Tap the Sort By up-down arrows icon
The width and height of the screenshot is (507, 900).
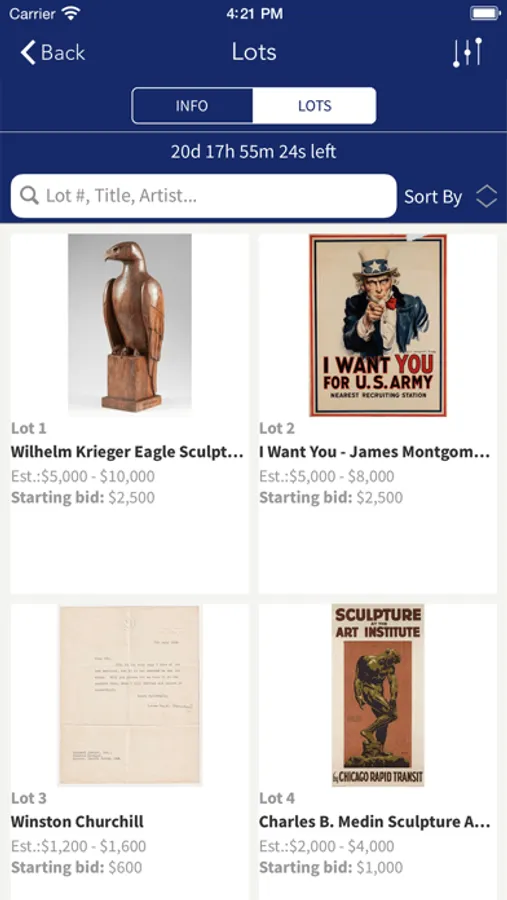click(486, 197)
